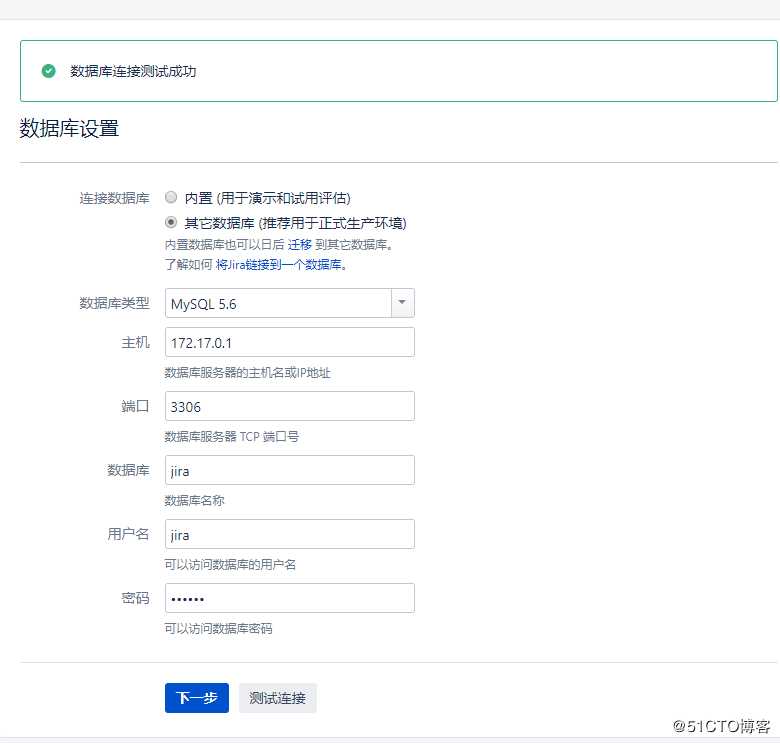780x743 pixels.
Task: Click the 数据库类型 label
Action: [x=114, y=303]
